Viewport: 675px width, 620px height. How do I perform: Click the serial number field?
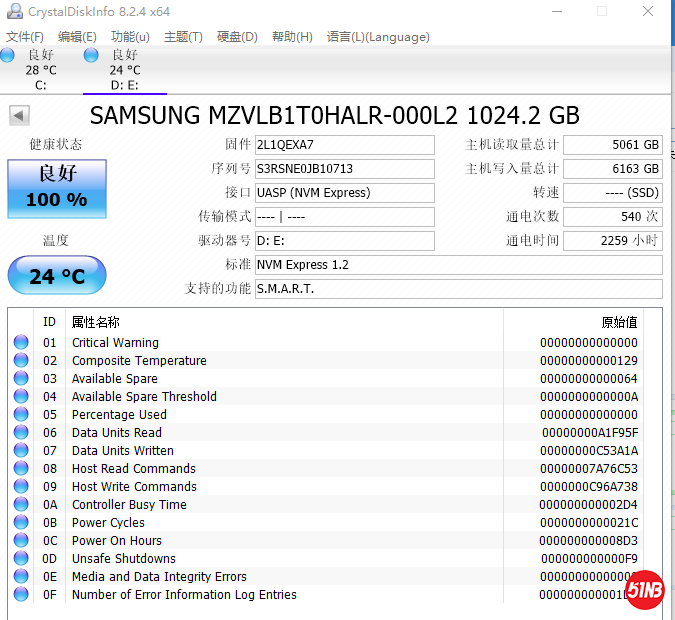[x=344, y=169]
